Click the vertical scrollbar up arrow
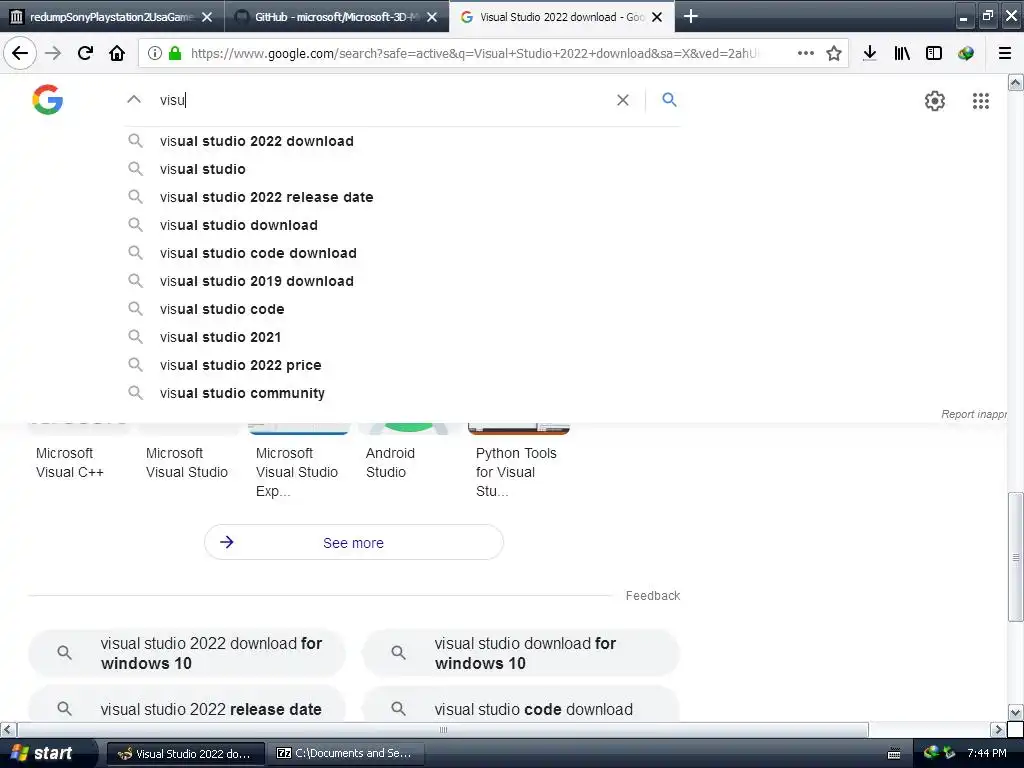Viewport: 1024px width, 768px height. 1016,82
